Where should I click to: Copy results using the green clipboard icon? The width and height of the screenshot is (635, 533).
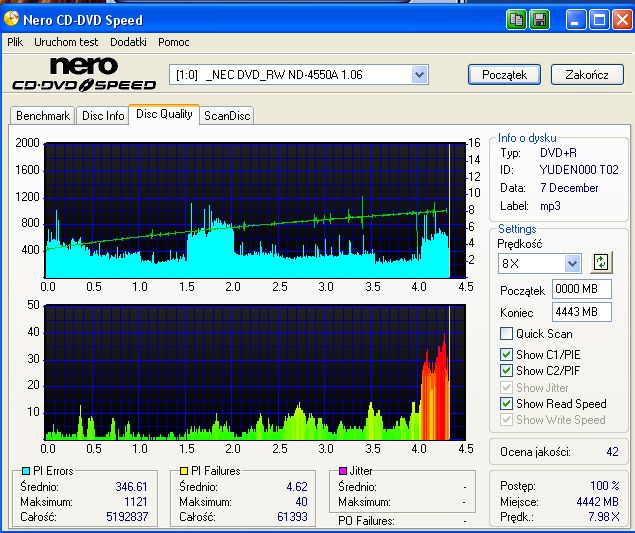[516, 19]
